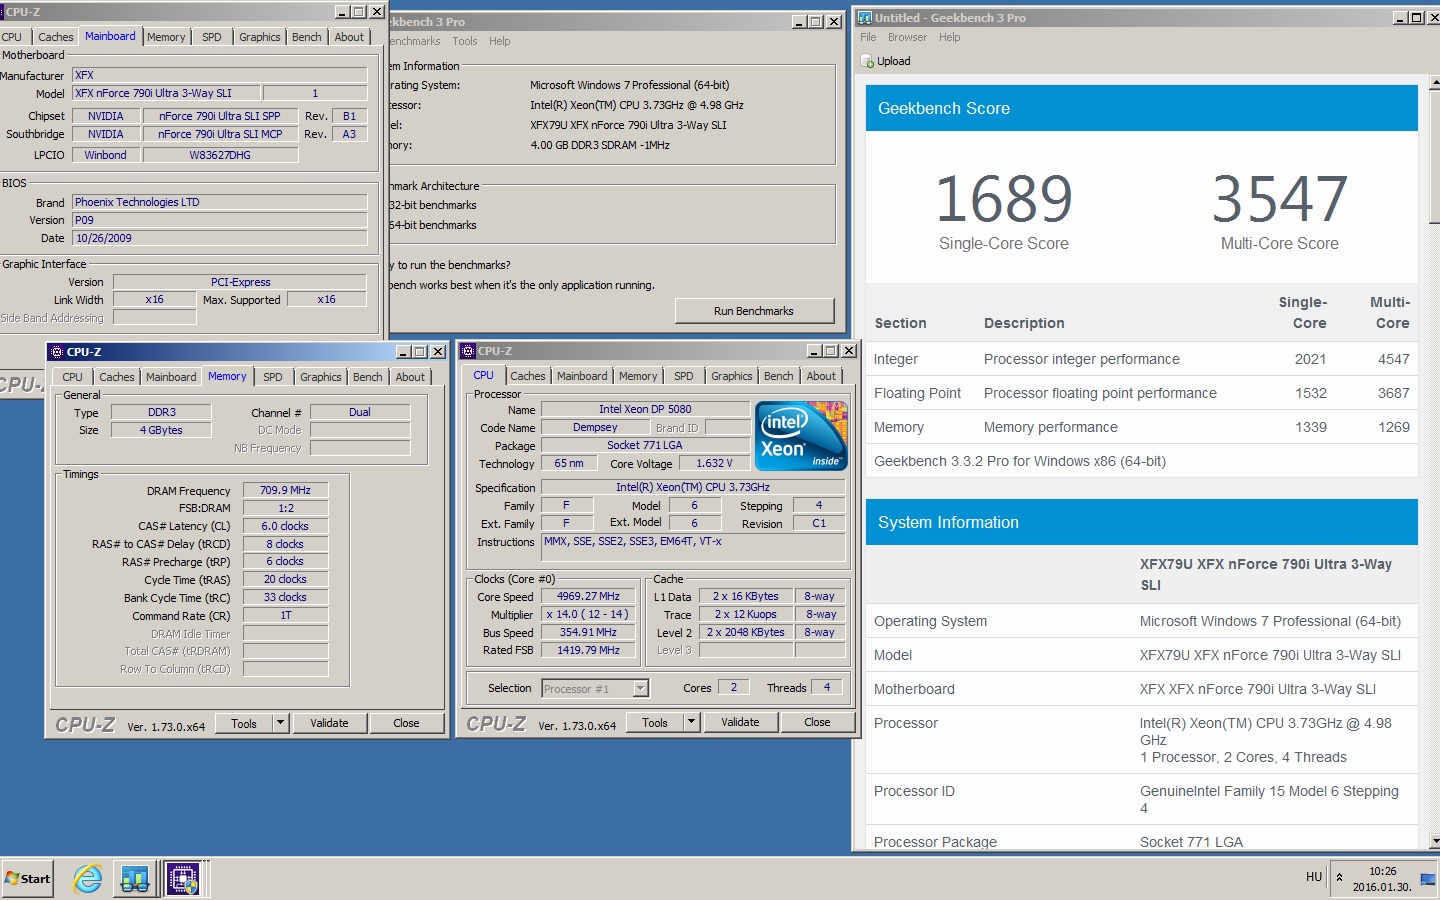1440x900 pixels.
Task: Click Level 2 cache value 2 x 2048 KBytes
Action: 746,632
